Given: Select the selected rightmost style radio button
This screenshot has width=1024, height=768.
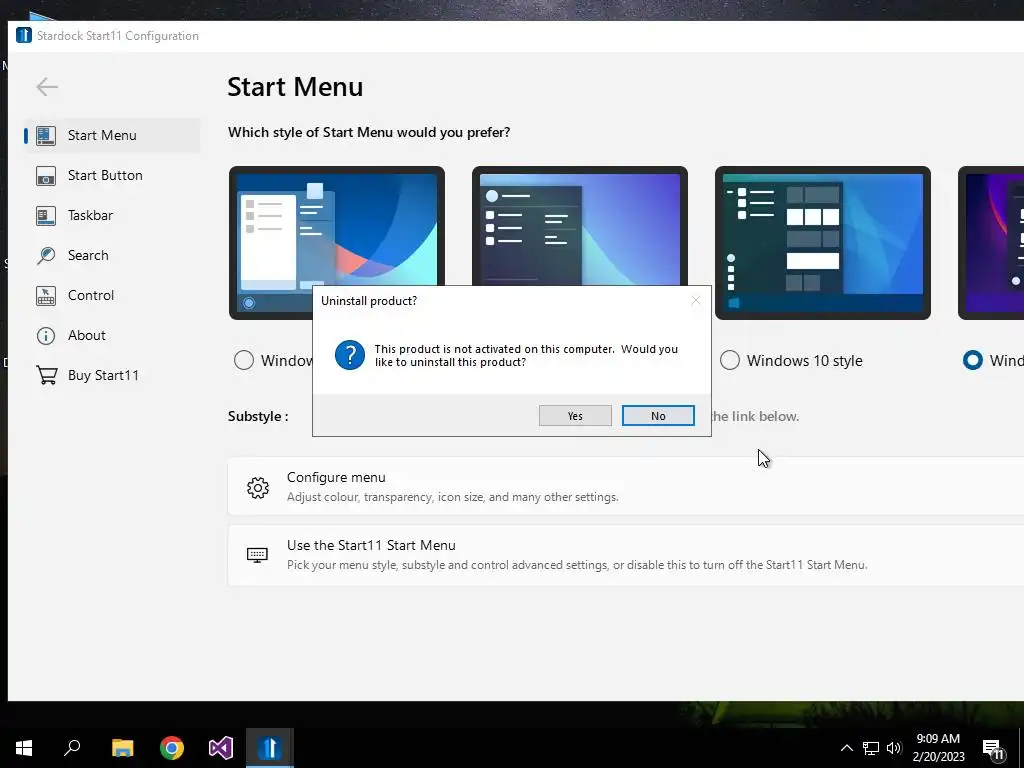Looking at the screenshot, I should tap(972, 360).
